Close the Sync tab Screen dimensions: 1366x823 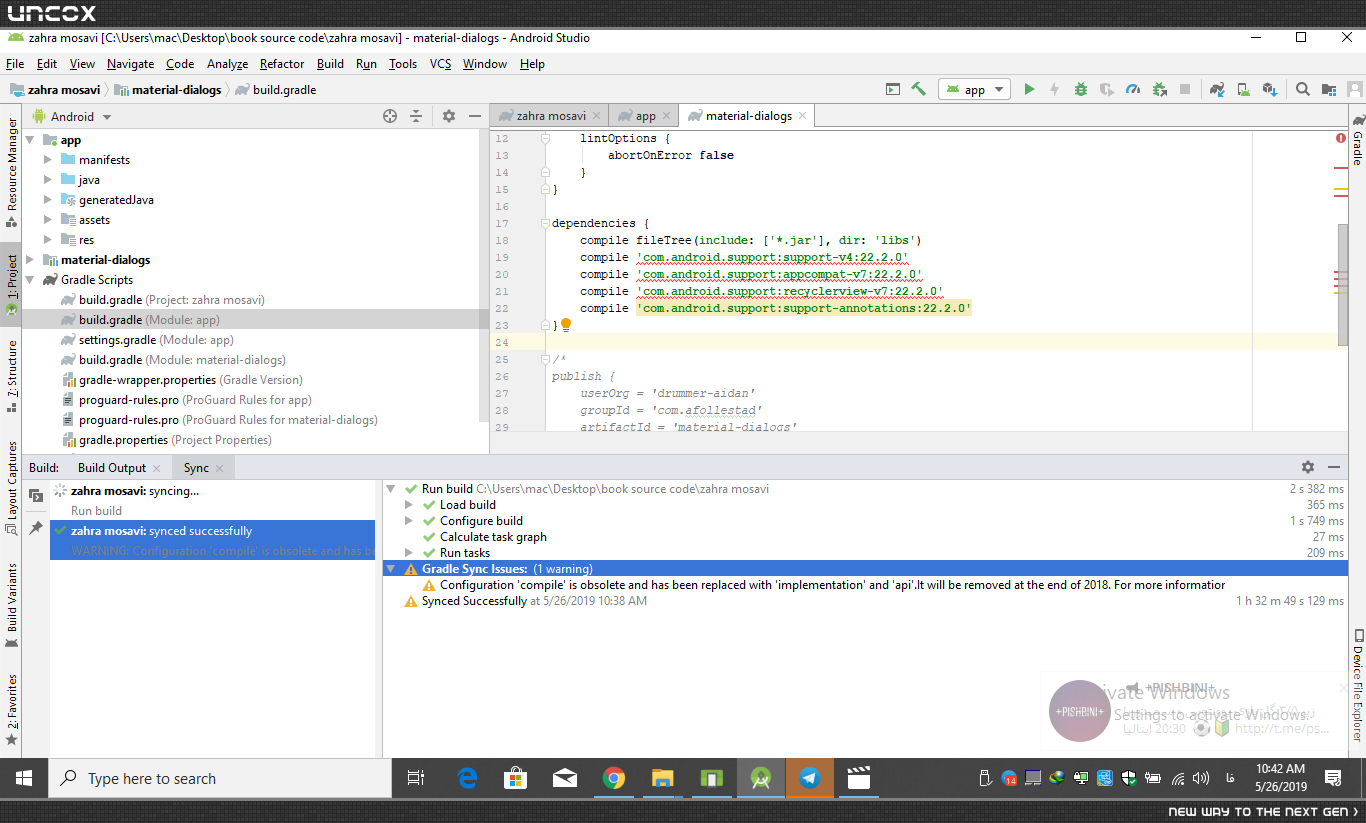pos(220,468)
